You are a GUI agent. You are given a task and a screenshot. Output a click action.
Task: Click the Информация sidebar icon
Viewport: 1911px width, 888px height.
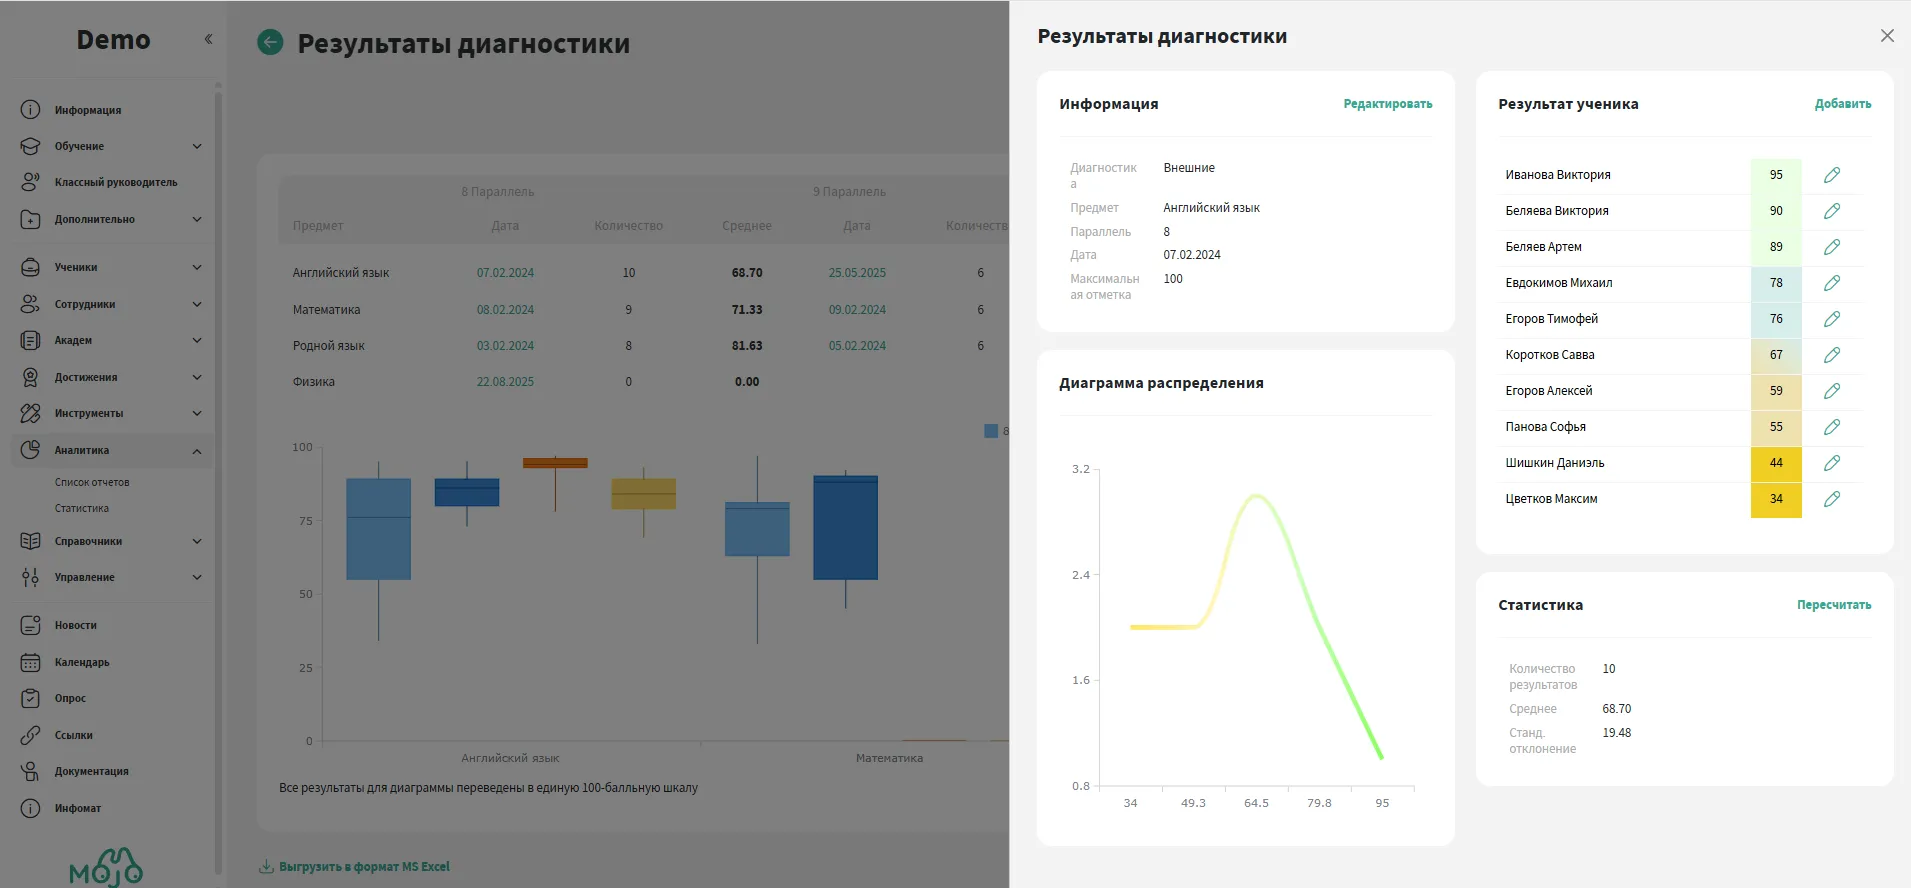click(31, 110)
